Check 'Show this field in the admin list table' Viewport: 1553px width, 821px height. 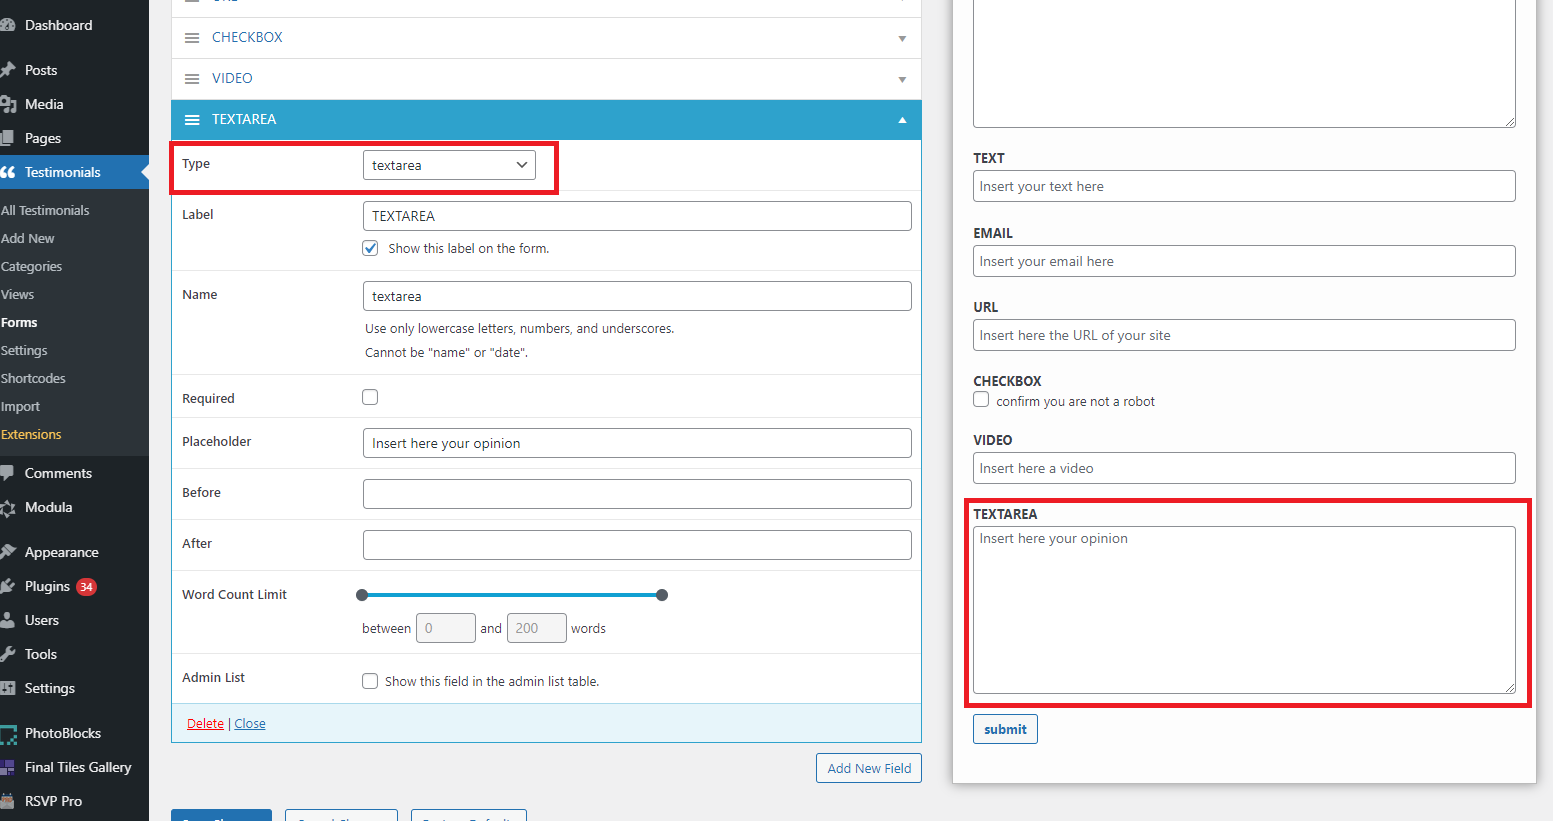point(370,681)
